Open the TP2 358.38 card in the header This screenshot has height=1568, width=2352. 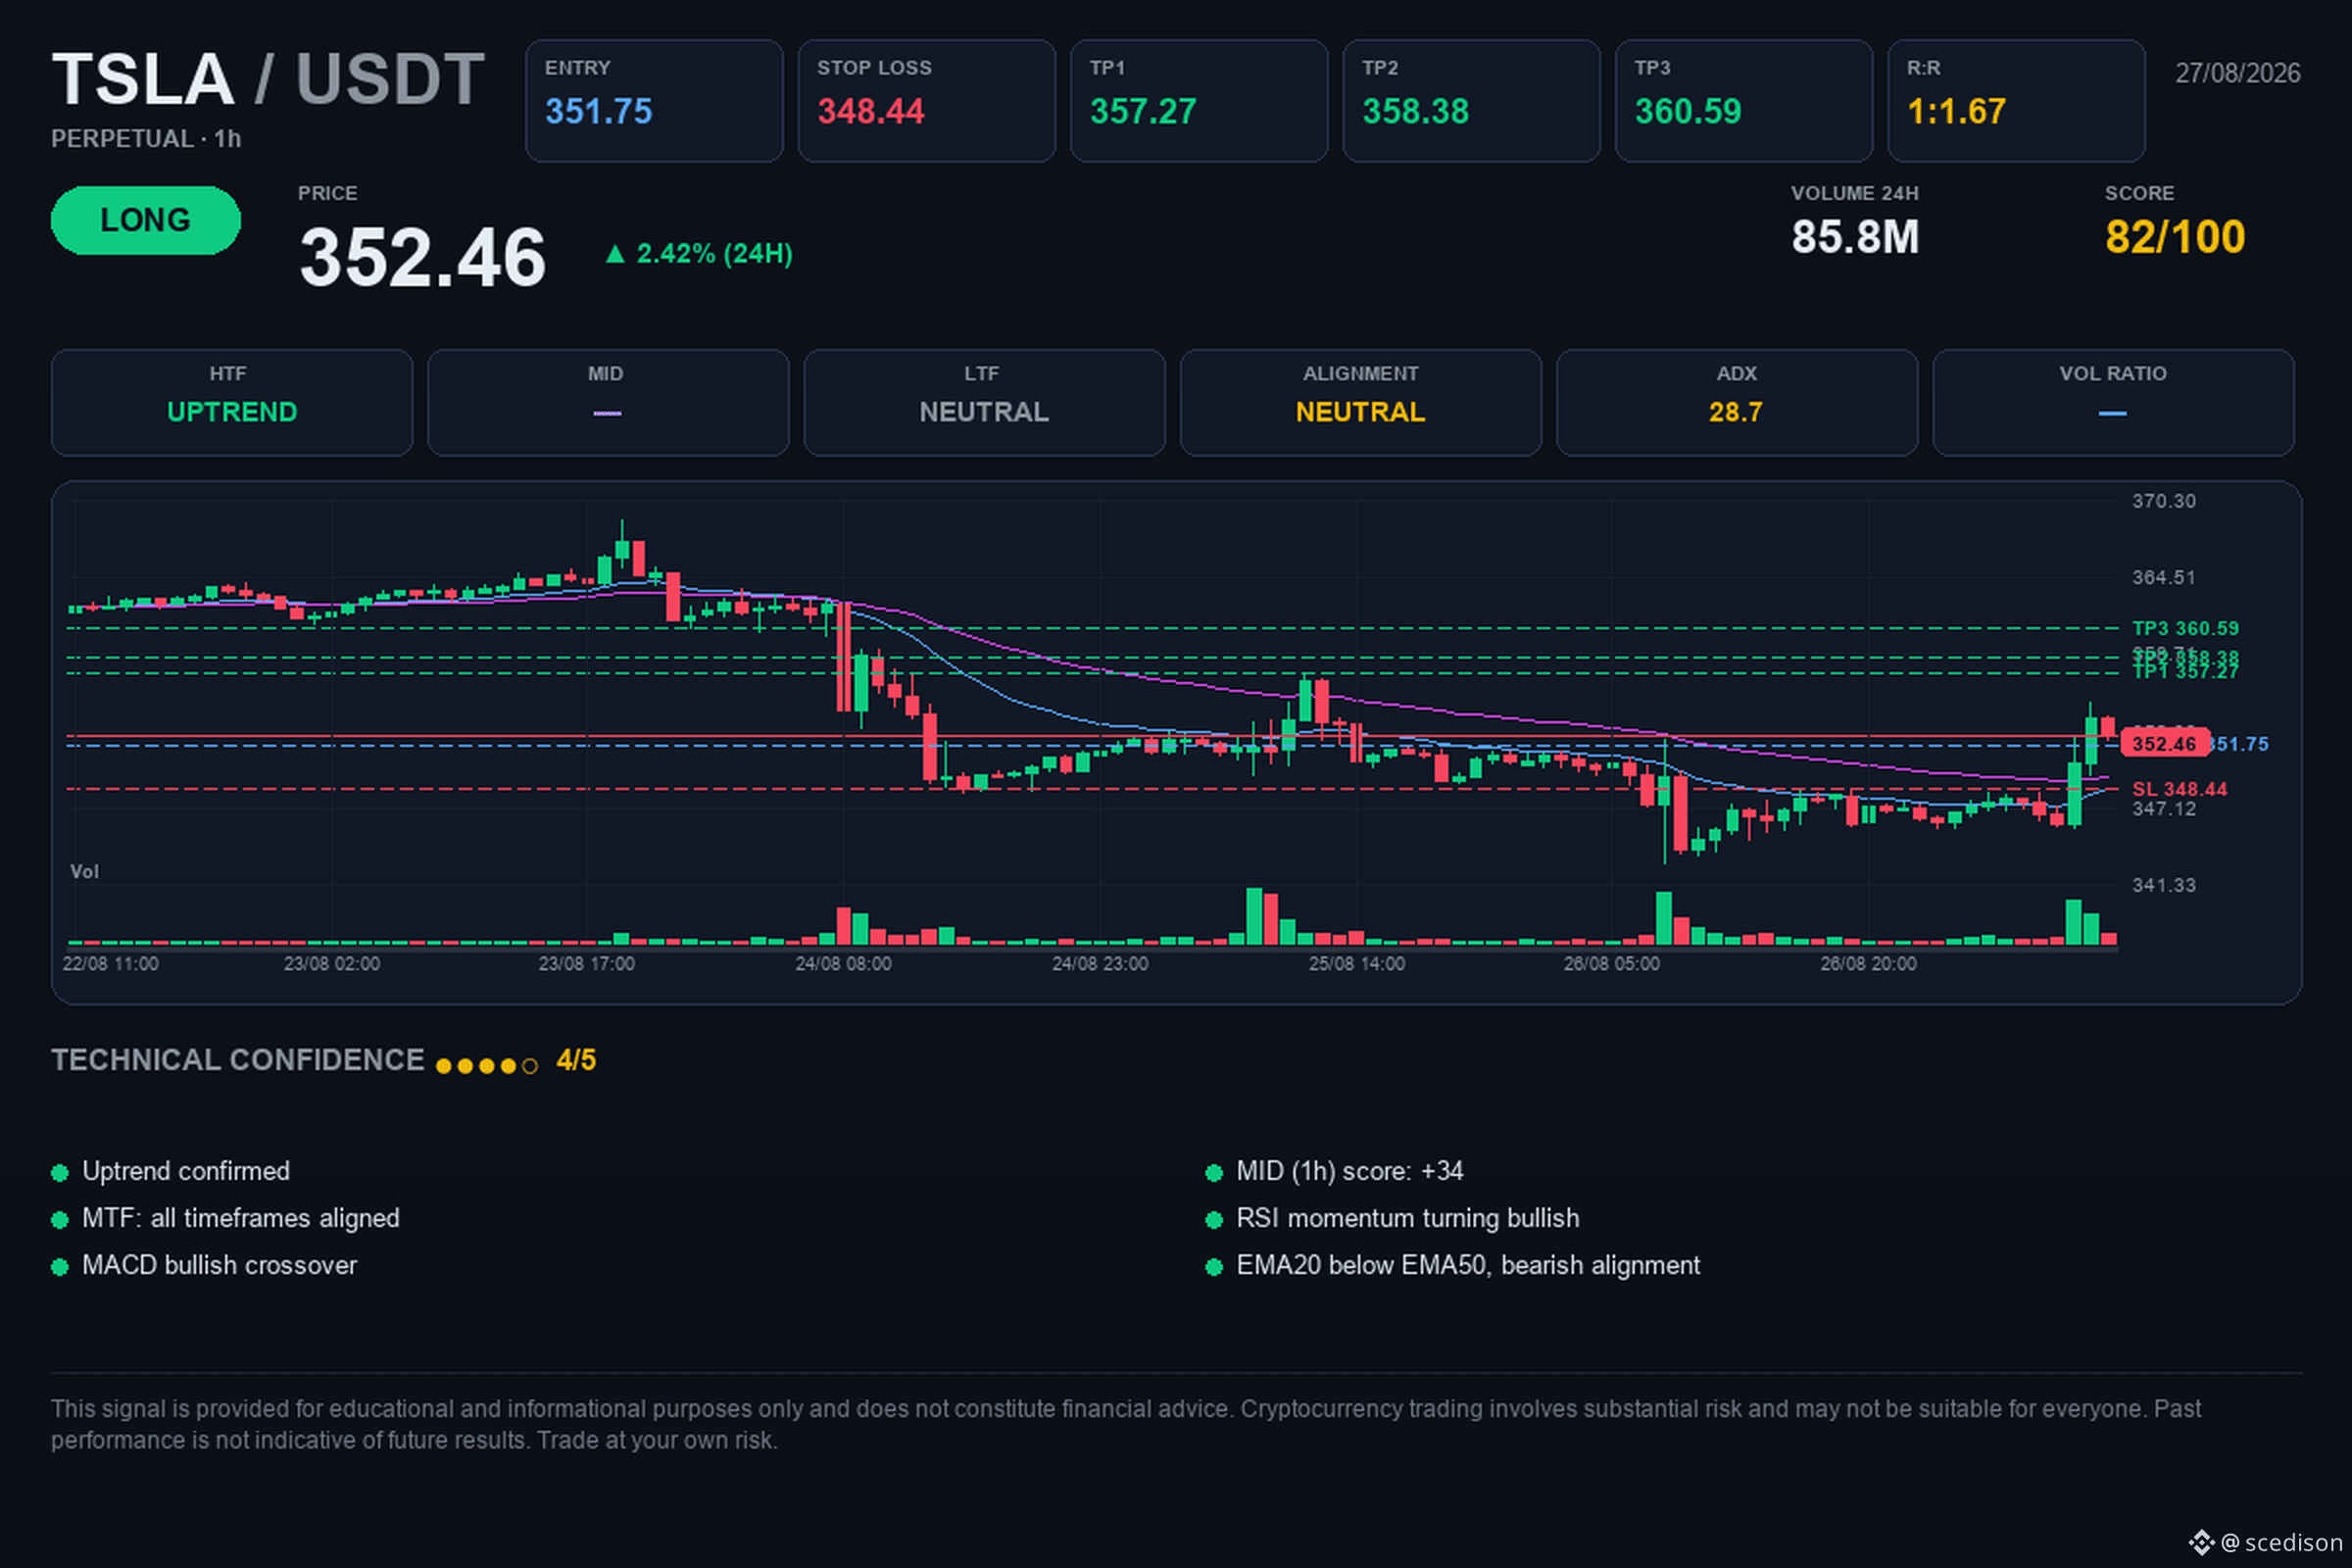(1471, 101)
